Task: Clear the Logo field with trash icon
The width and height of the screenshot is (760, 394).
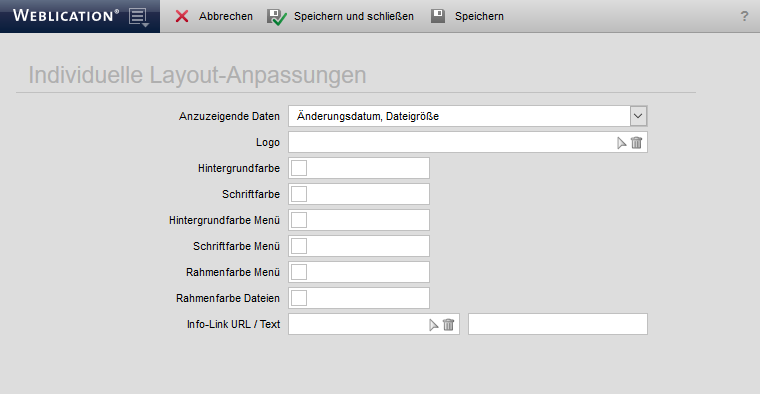Action: coord(636,142)
